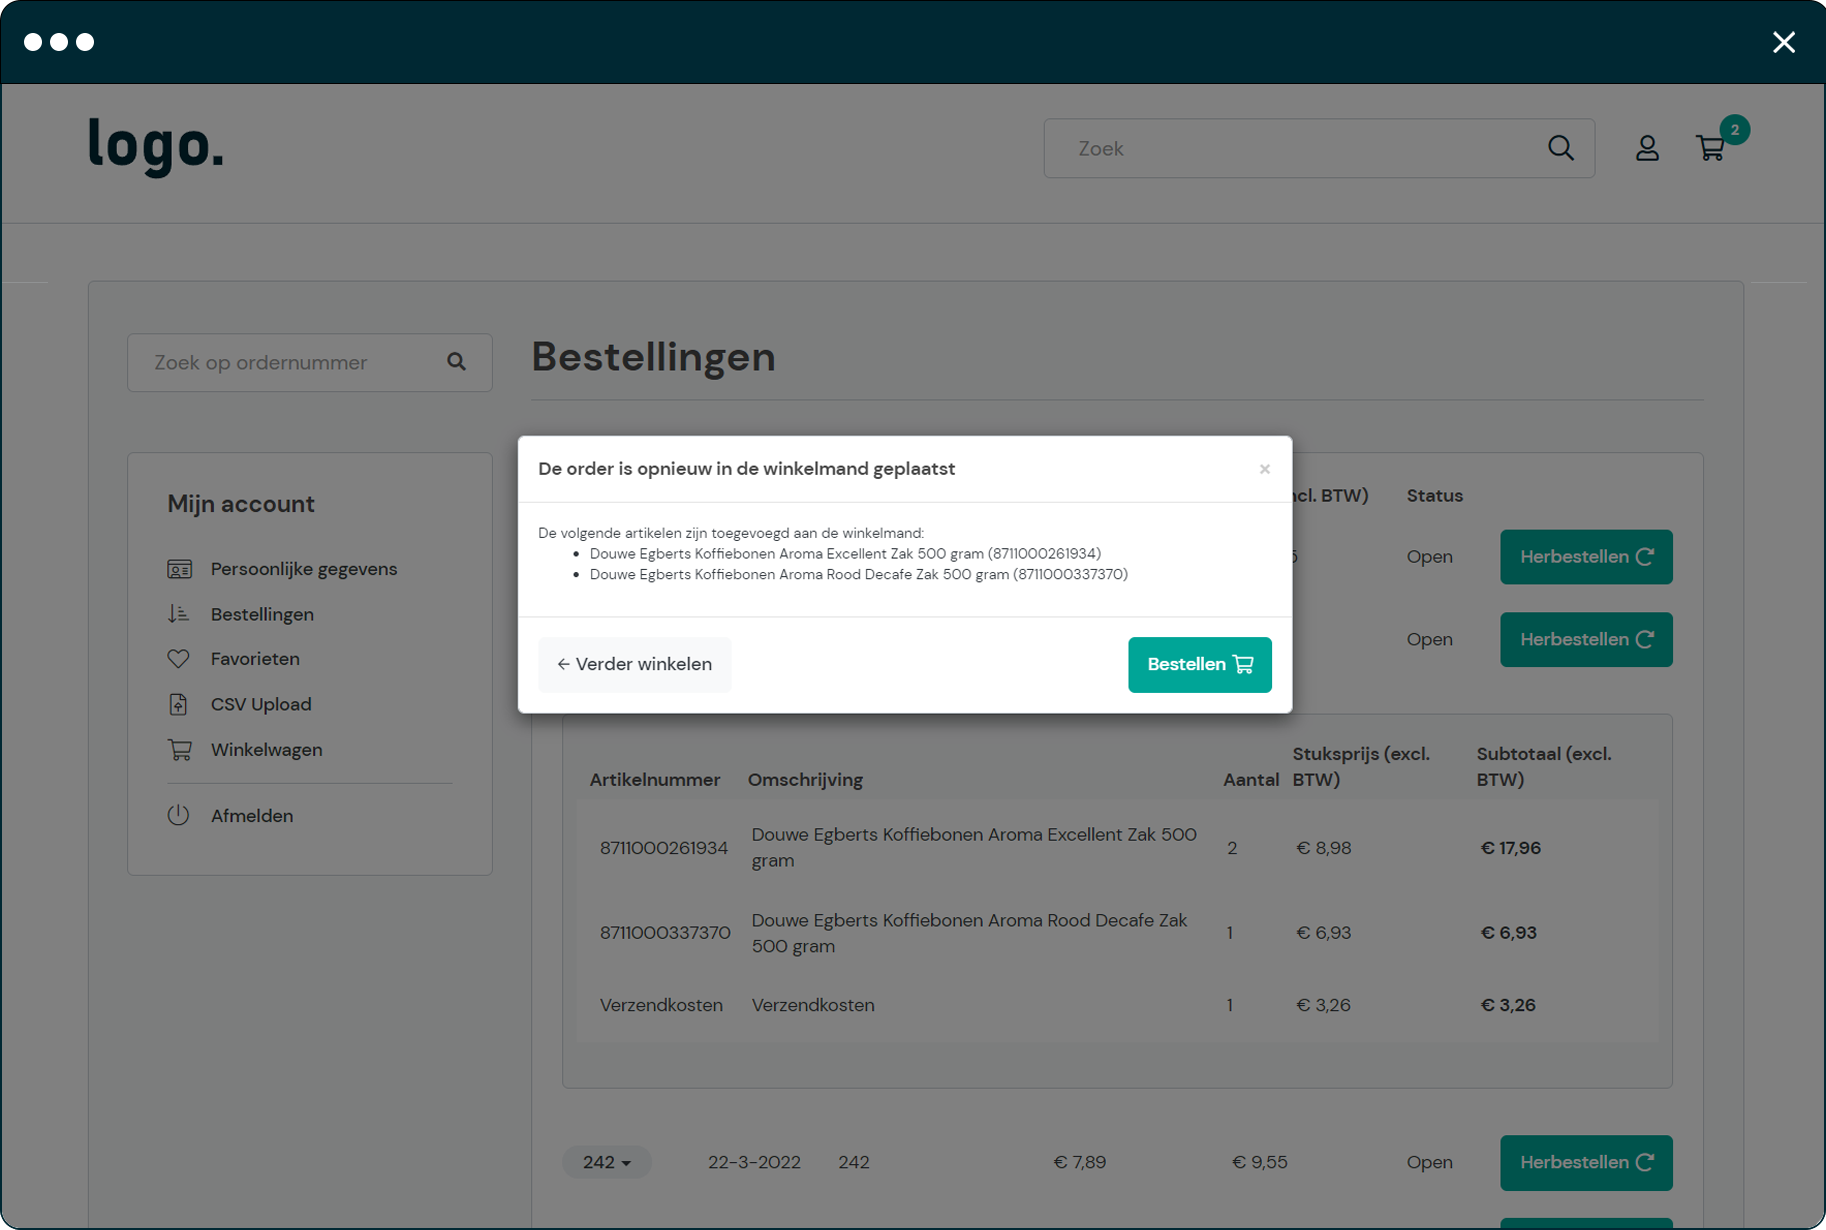Open Bestellingen in account menu
1826x1230 pixels.
pos(262,614)
